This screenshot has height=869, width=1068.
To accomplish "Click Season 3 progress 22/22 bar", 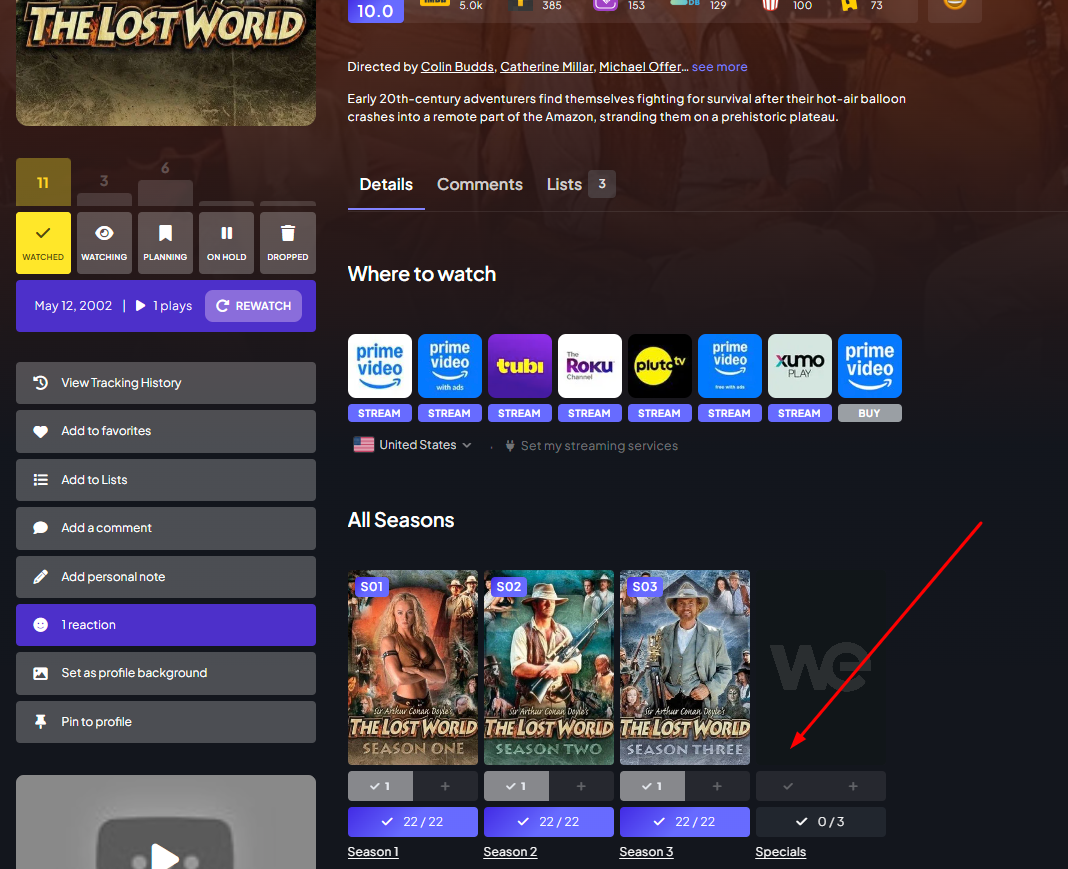I will tap(685, 822).
